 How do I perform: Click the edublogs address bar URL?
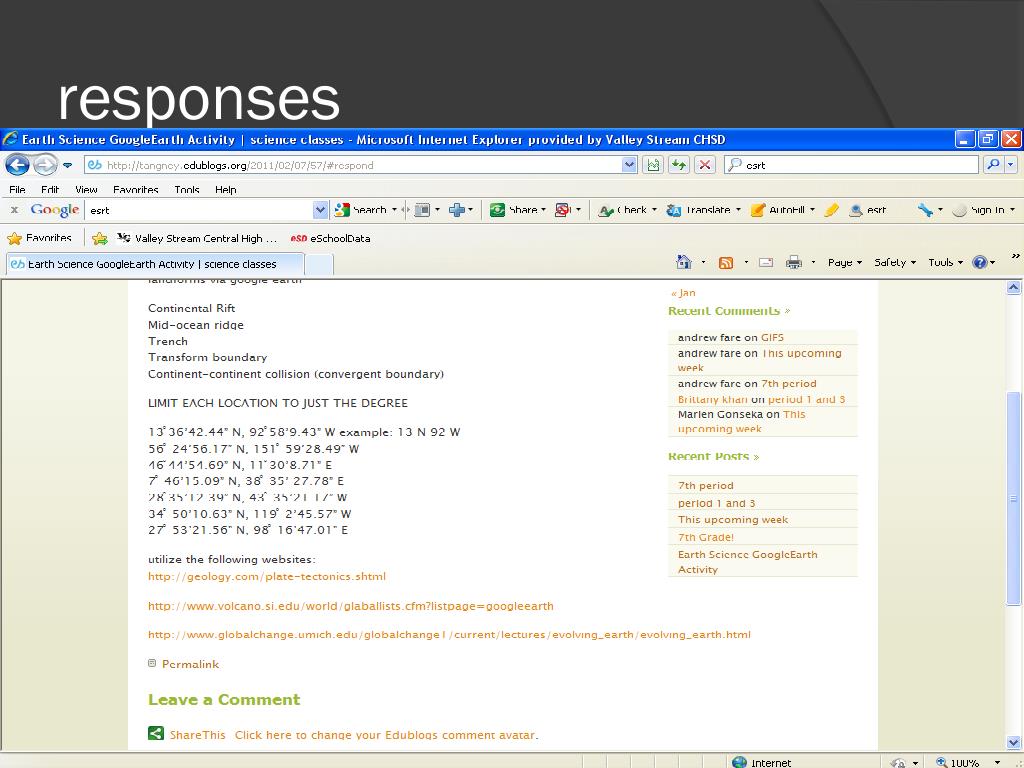tap(240, 165)
